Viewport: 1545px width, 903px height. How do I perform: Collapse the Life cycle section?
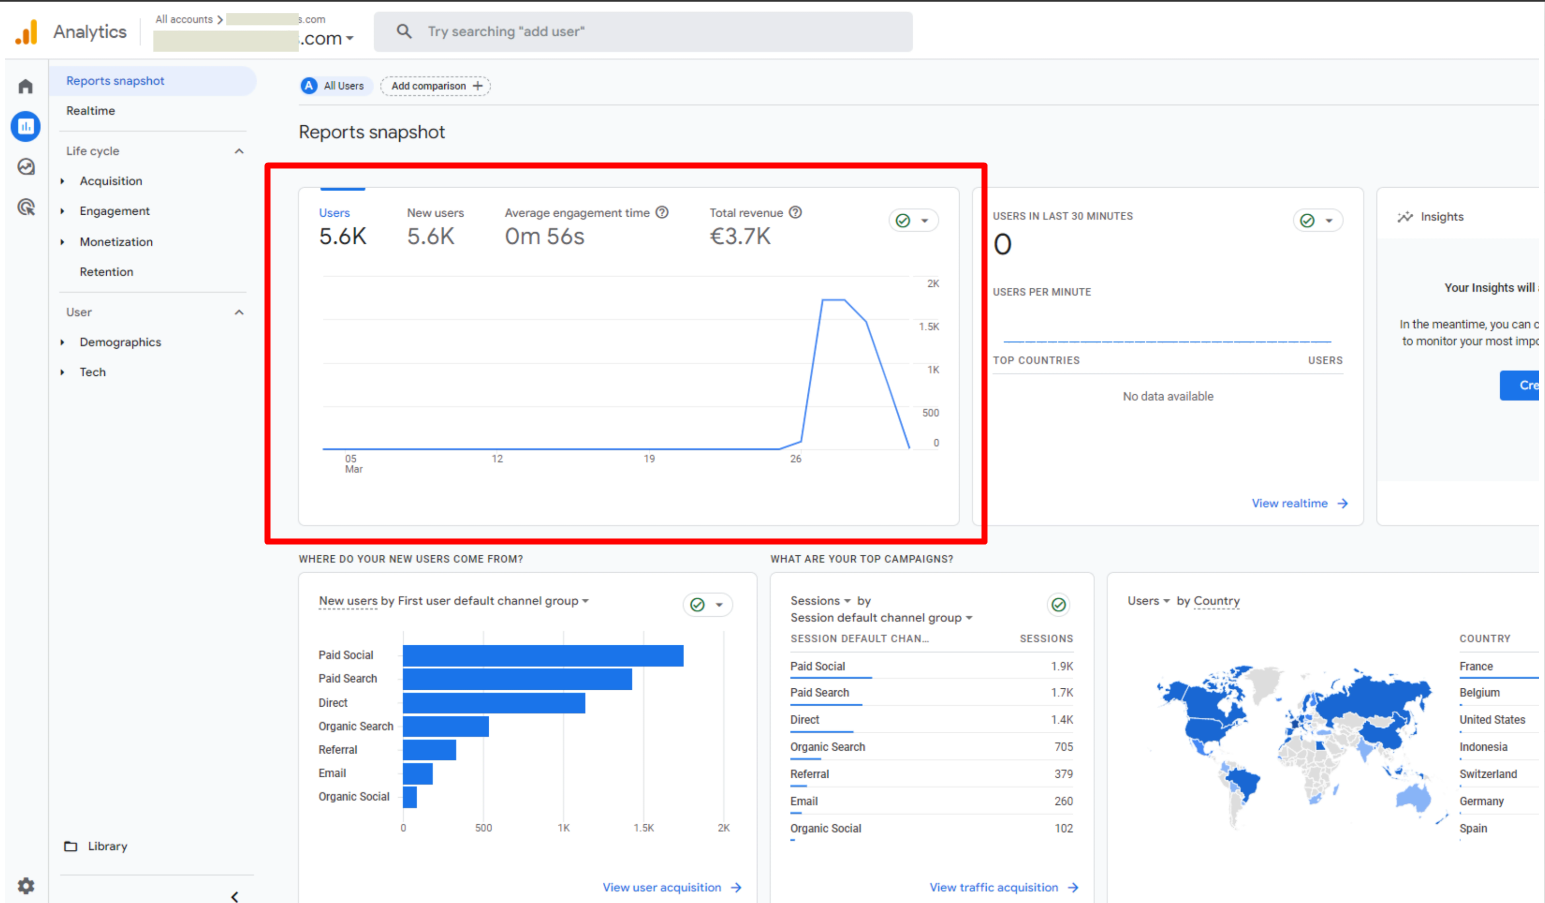(x=239, y=151)
